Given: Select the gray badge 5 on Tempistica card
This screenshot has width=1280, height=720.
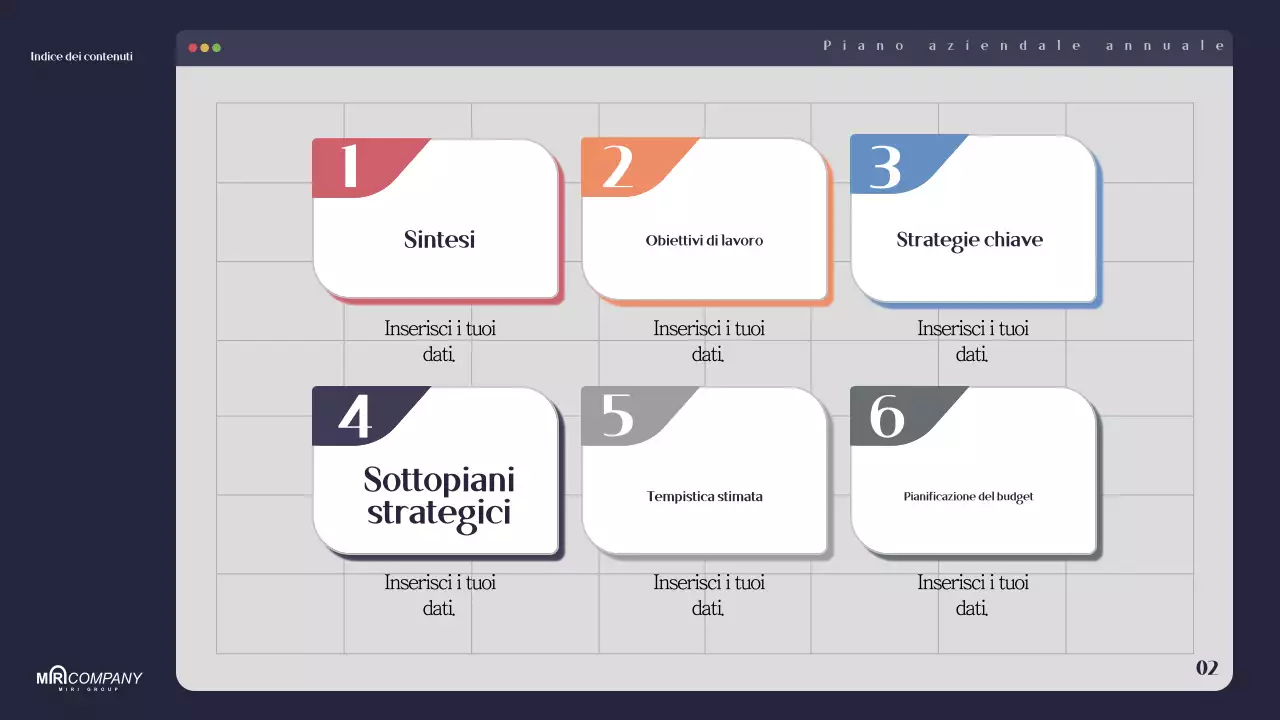Looking at the screenshot, I should (618, 417).
